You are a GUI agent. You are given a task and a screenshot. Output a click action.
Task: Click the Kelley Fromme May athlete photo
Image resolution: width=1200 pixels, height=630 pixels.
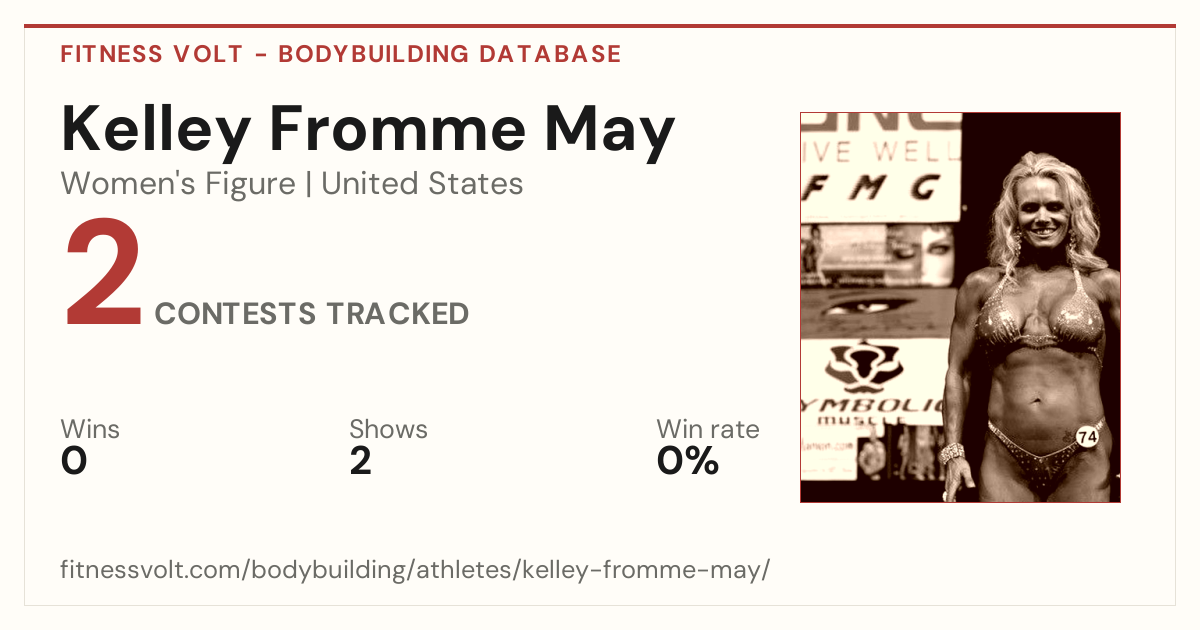pos(960,307)
